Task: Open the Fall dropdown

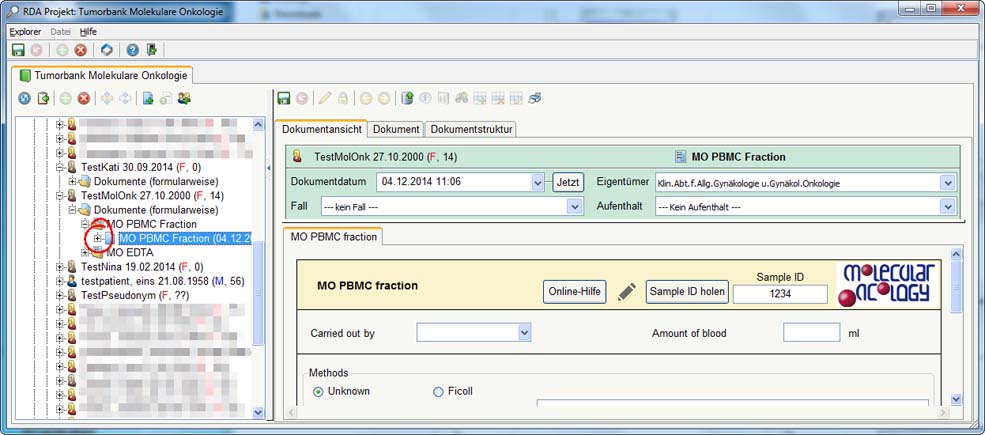Action: pos(574,206)
